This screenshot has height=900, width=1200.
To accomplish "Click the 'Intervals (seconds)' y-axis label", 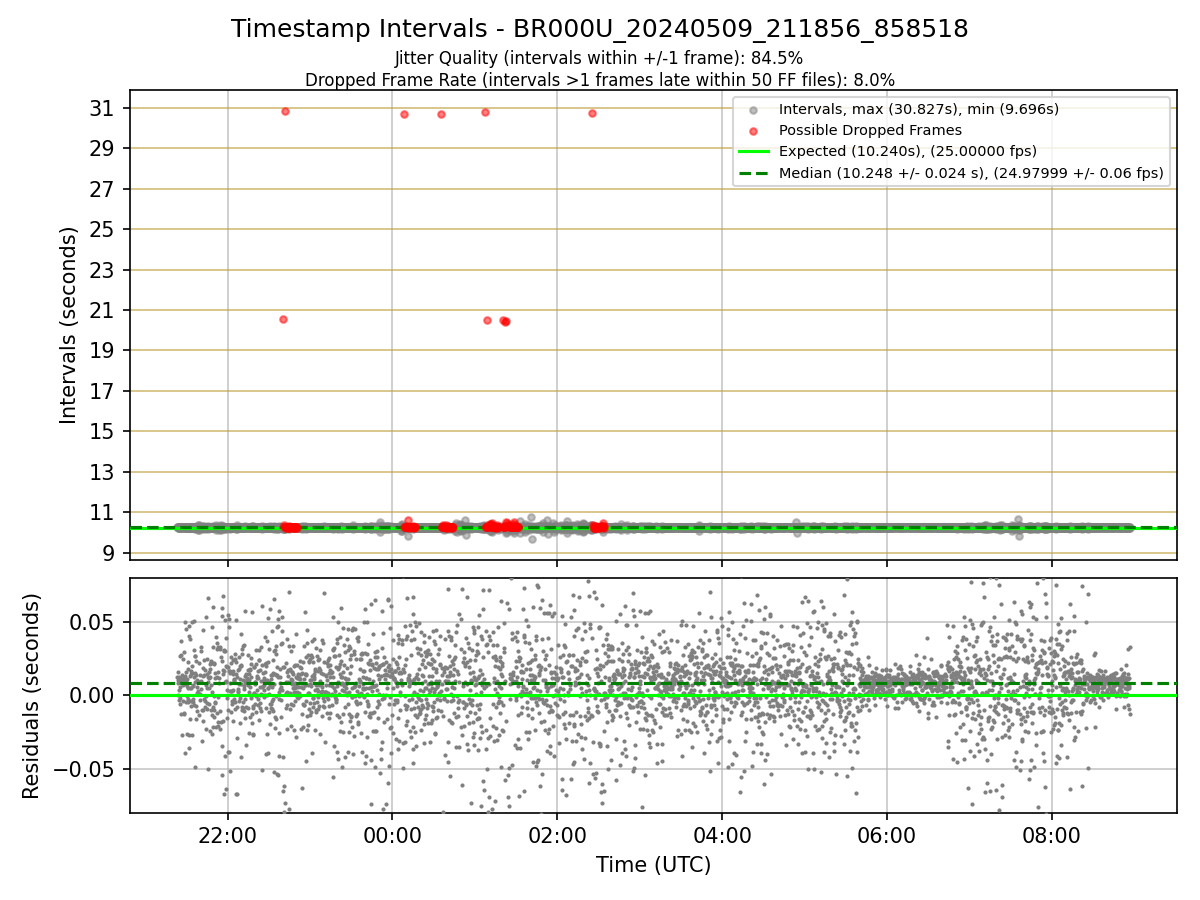I will pyautogui.click(x=68, y=325).
